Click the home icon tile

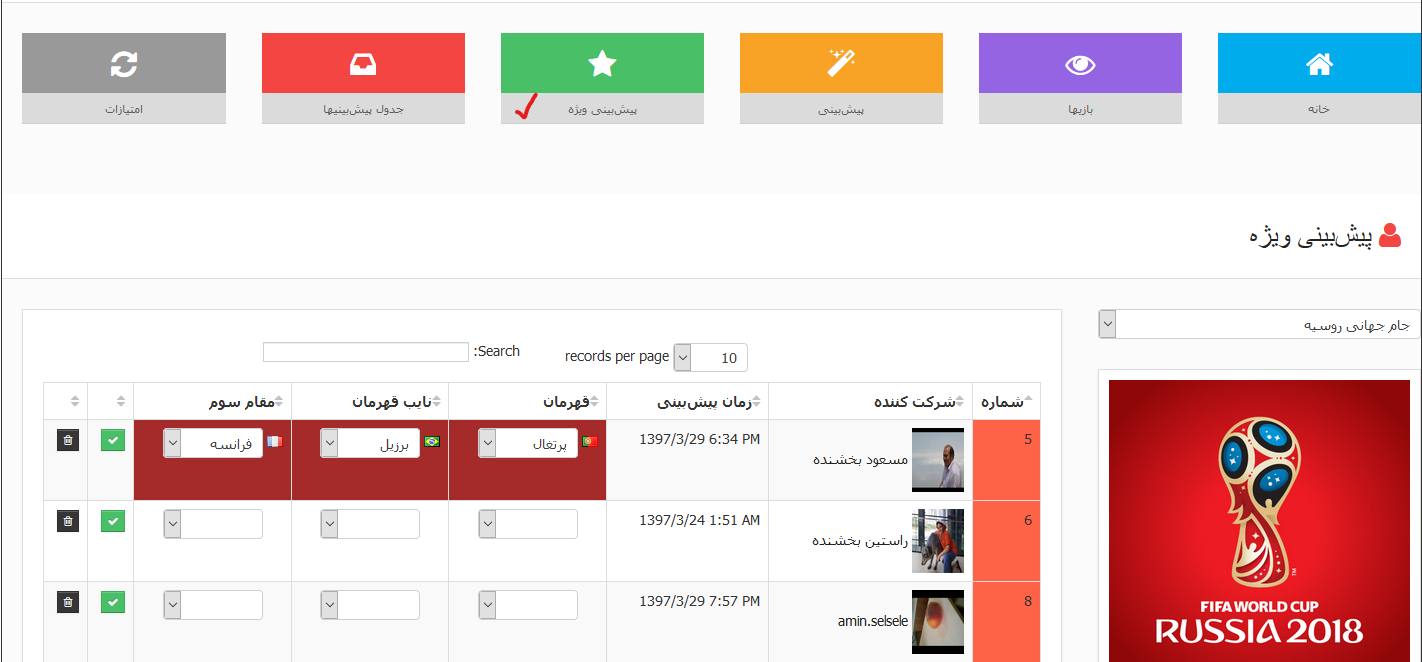1319,64
